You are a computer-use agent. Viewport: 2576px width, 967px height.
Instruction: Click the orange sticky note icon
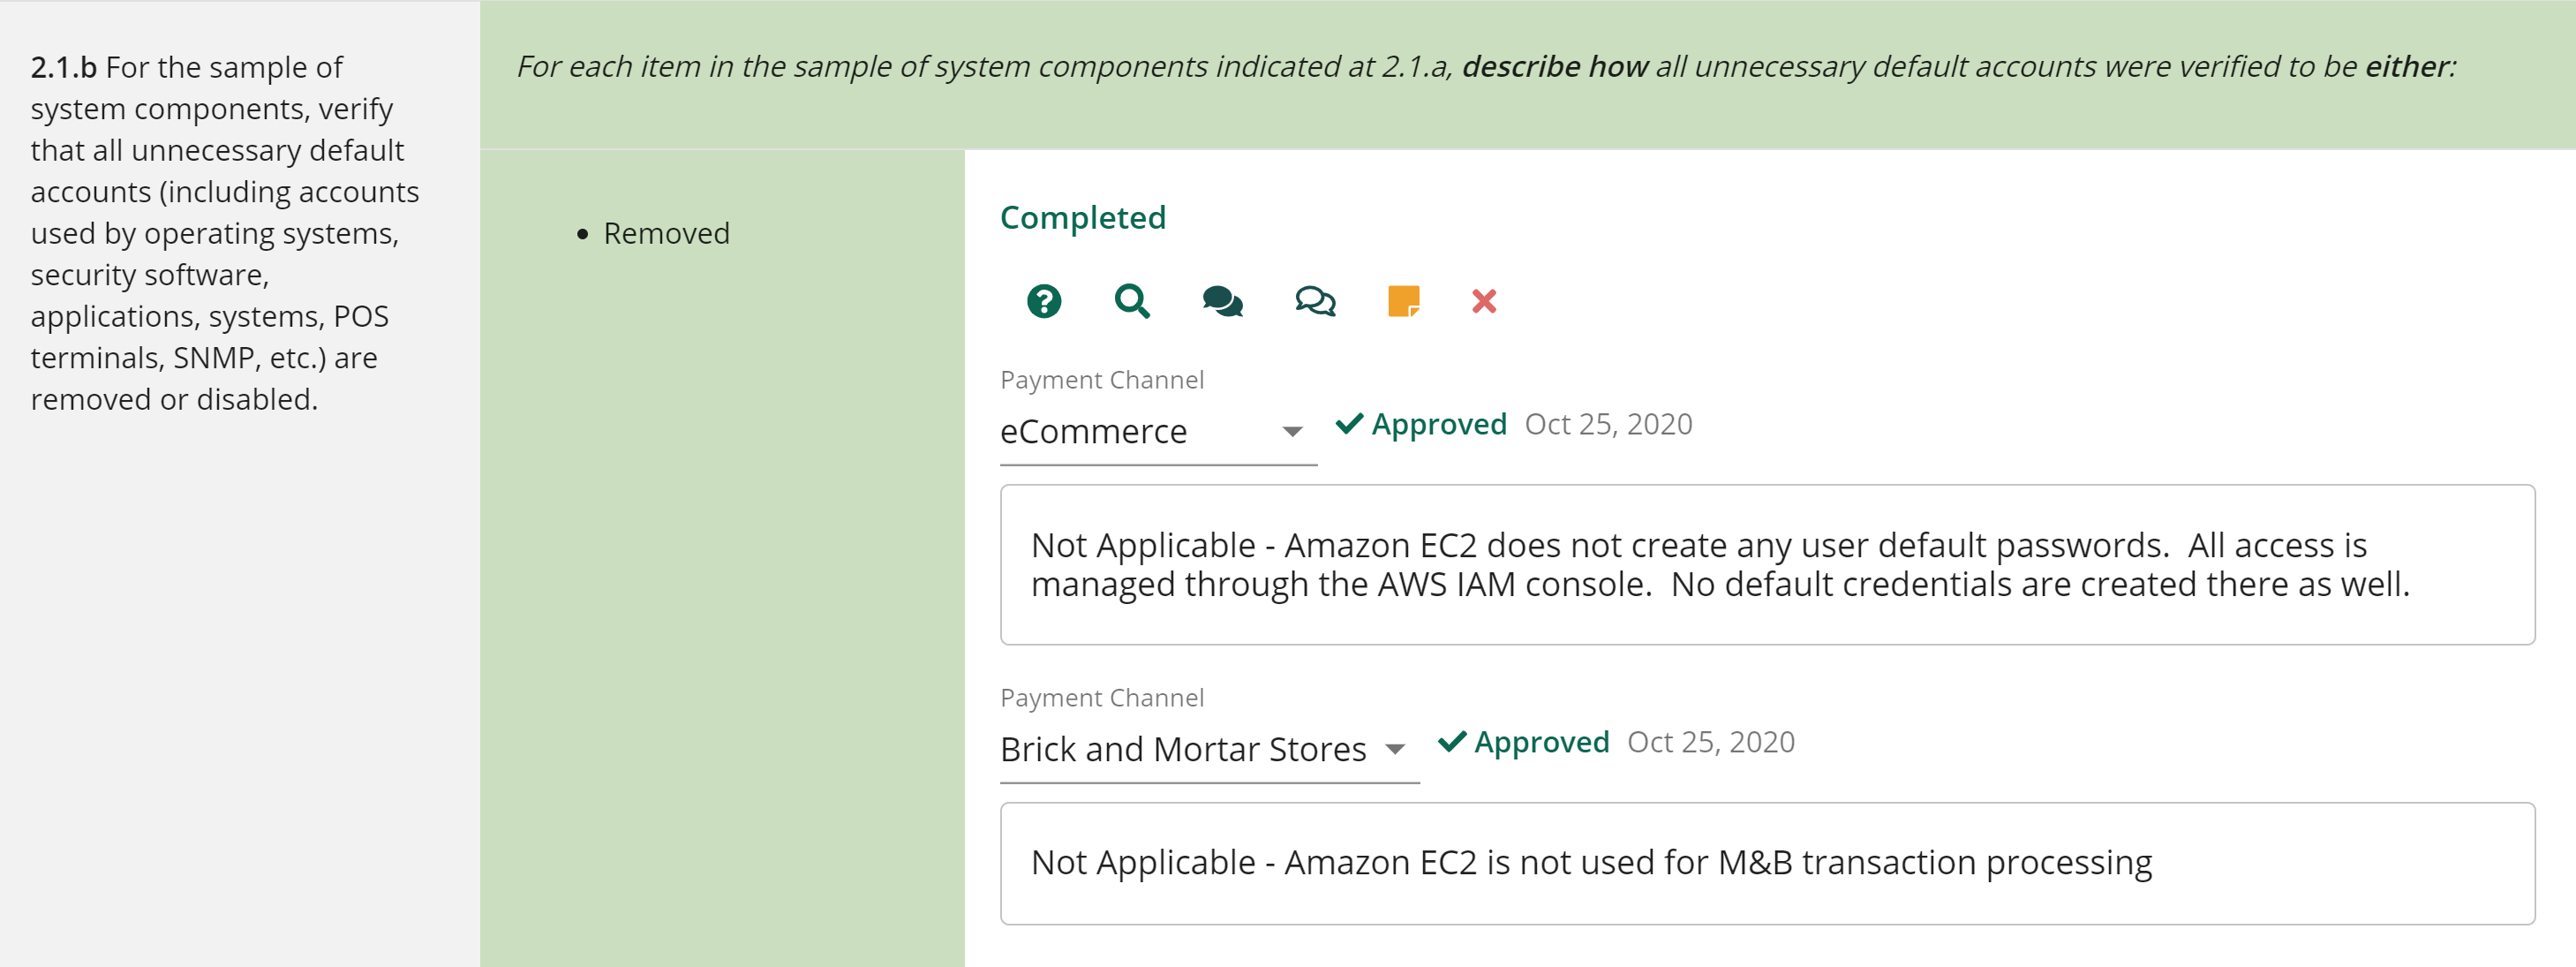(1403, 301)
